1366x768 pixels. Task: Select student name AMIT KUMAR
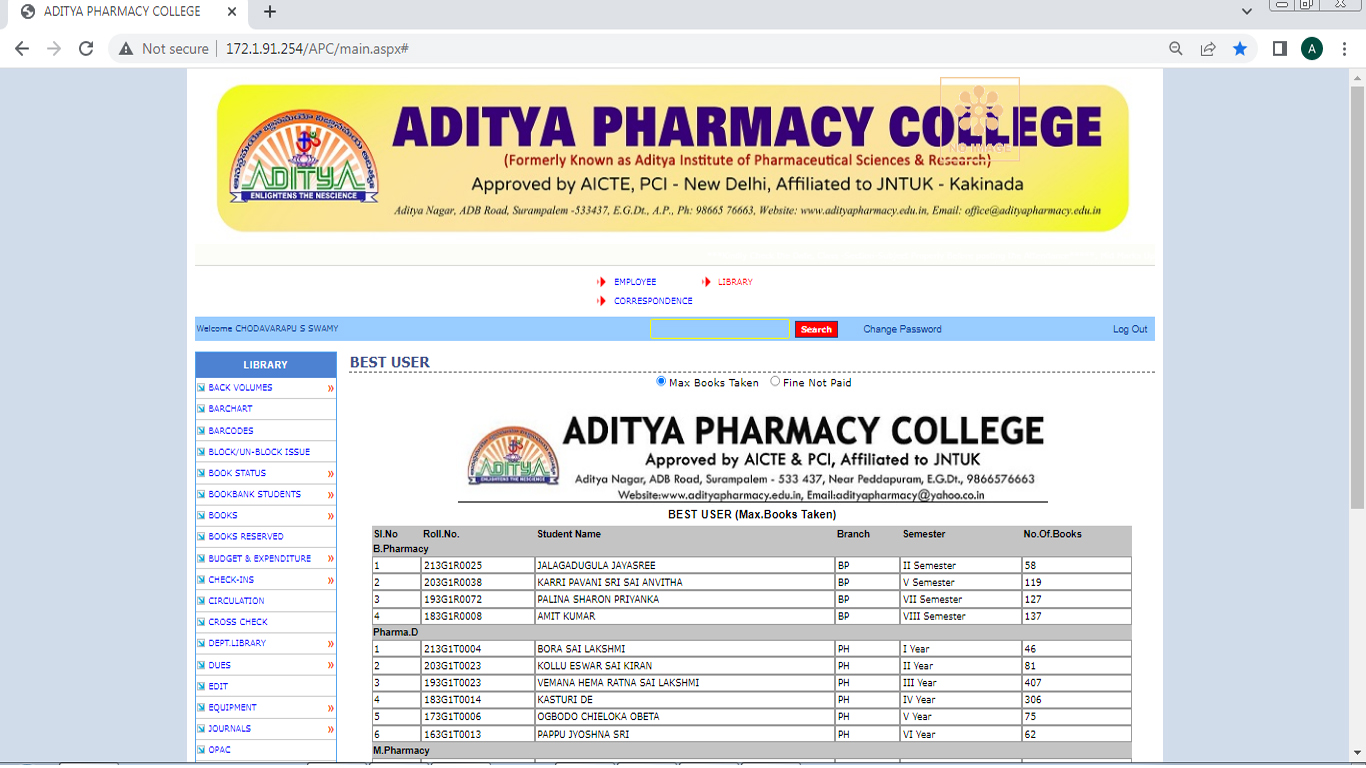click(x=566, y=617)
